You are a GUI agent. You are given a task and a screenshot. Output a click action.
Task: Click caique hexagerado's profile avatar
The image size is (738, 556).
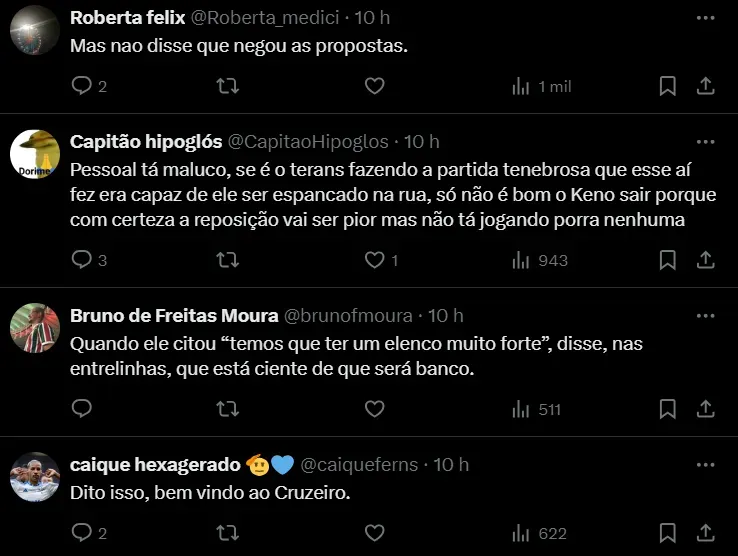click(x=35, y=477)
